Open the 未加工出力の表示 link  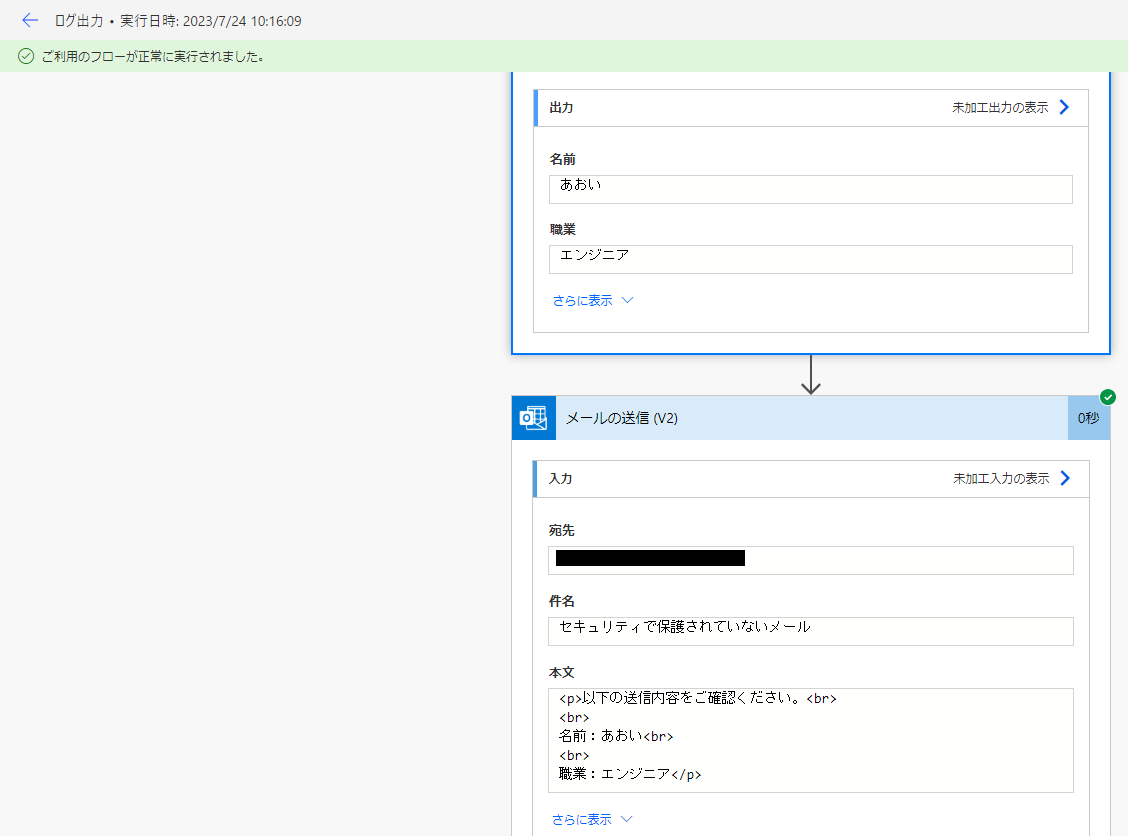click(x=999, y=108)
